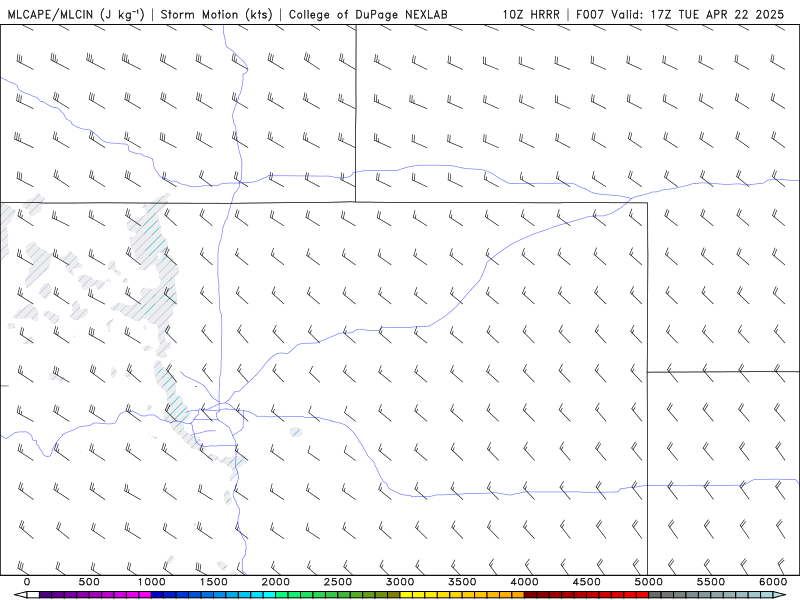Click the 2000 label on the color scale

[276, 582]
